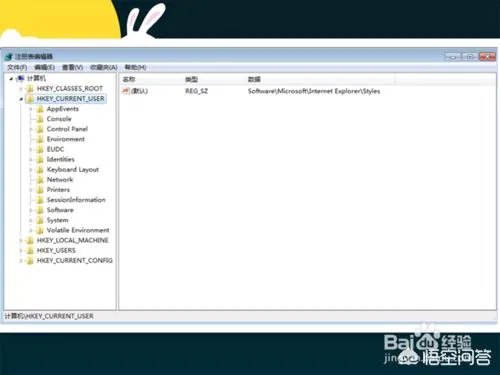500x375 pixels.
Task: Select the System key label
Action: click(x=58, y=220)
